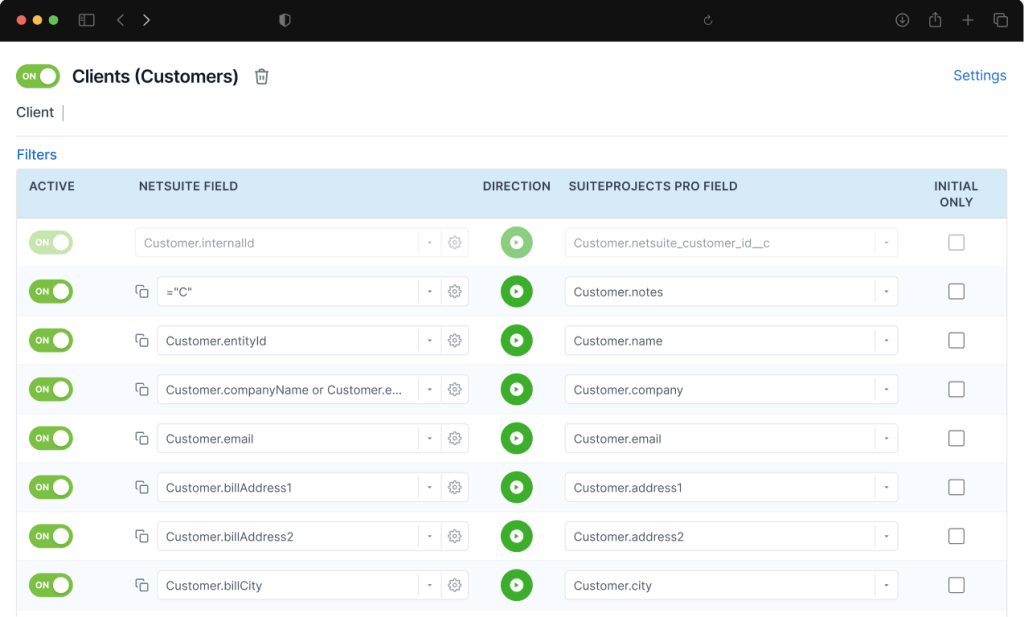The image size is (1024, 617).
Task: Open the Settings link
Action: coord(980,76)
